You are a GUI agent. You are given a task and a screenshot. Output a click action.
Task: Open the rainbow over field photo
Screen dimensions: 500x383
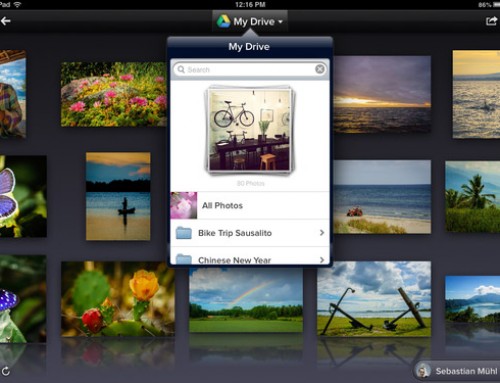click(246, 300)
